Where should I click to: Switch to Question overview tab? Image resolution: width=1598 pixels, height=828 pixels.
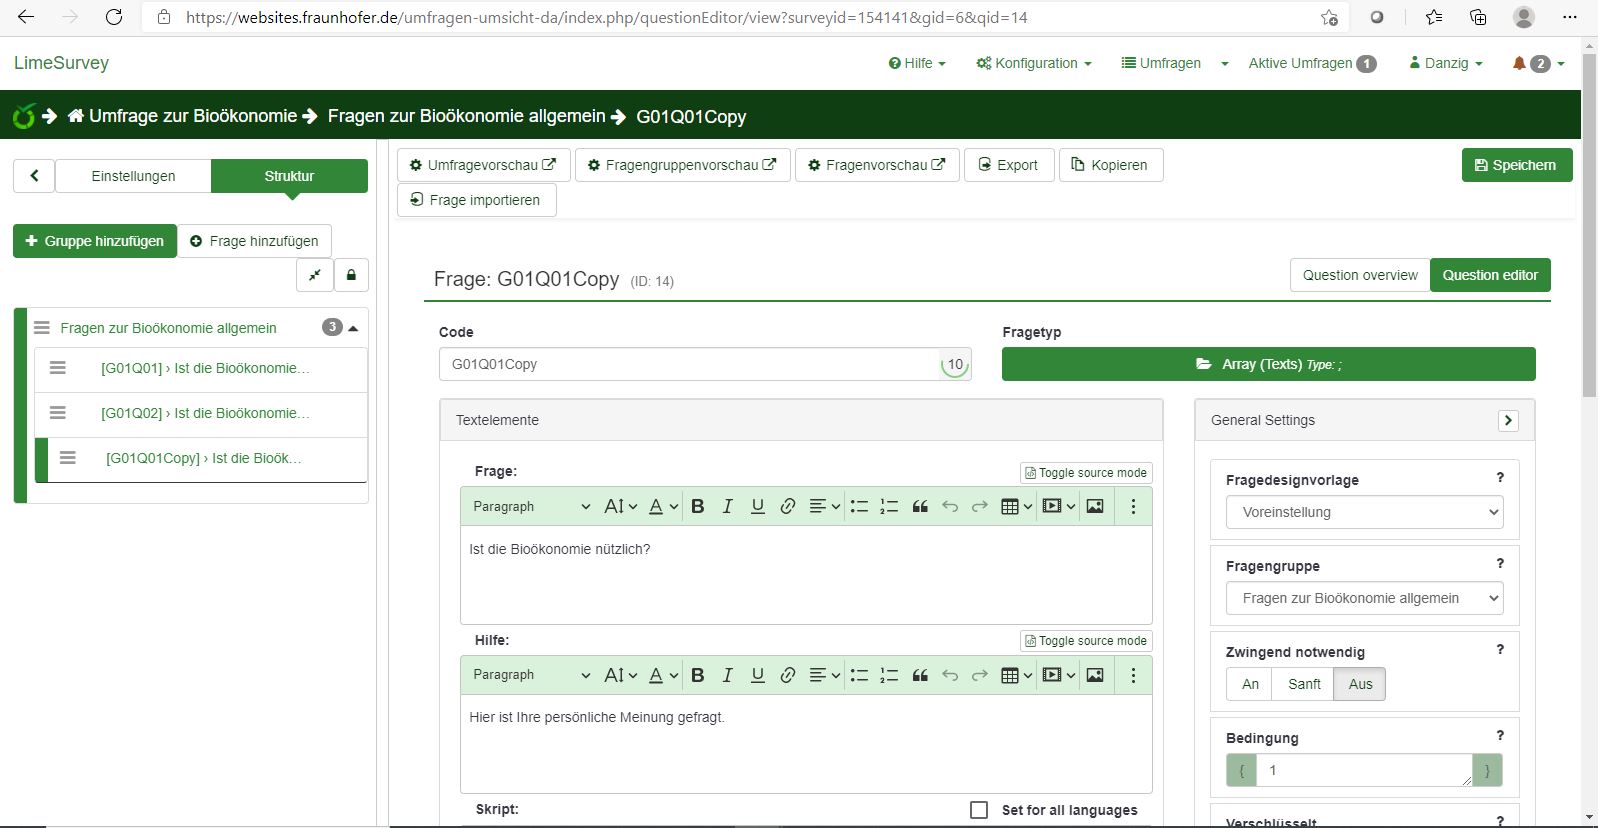click(1360, 275)
